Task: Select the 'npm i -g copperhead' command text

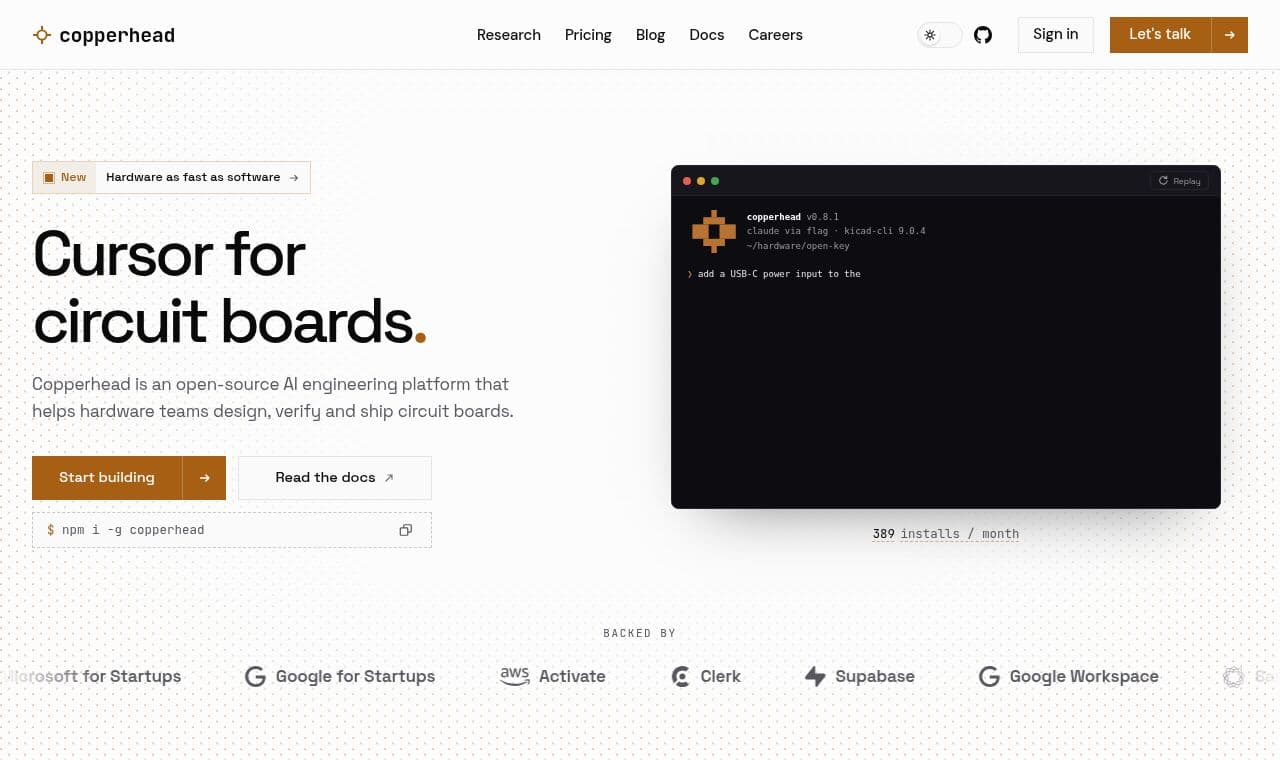Action: [x=133, y=530]
